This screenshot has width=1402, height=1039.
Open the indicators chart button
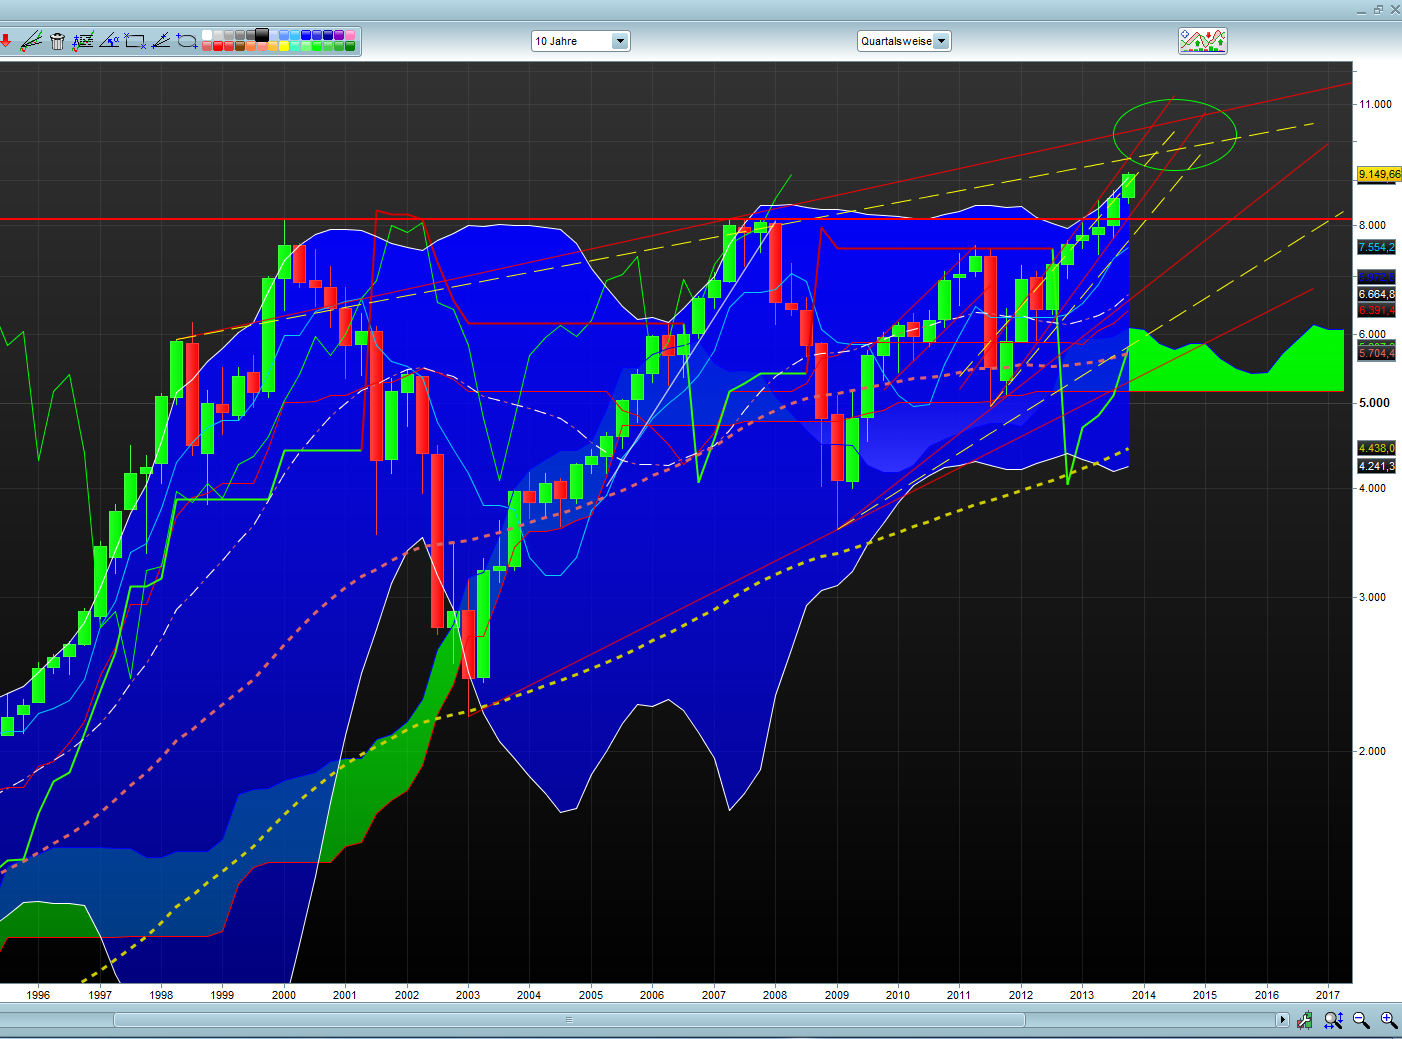click(x=1202, y=41)
